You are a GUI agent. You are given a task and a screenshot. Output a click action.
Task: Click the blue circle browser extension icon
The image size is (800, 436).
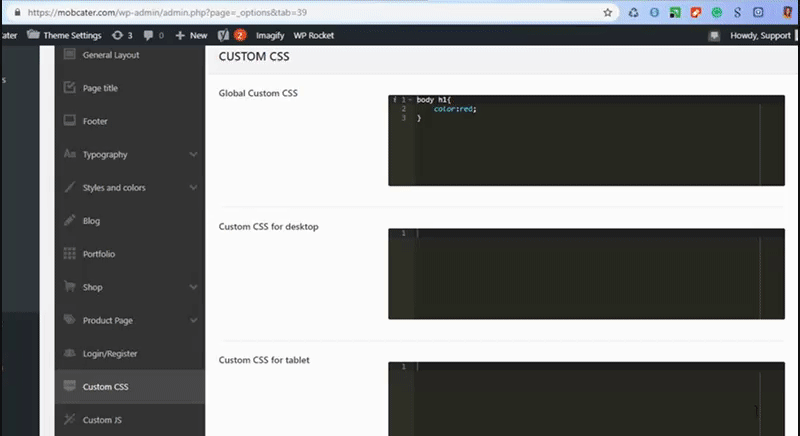[654, 13]
